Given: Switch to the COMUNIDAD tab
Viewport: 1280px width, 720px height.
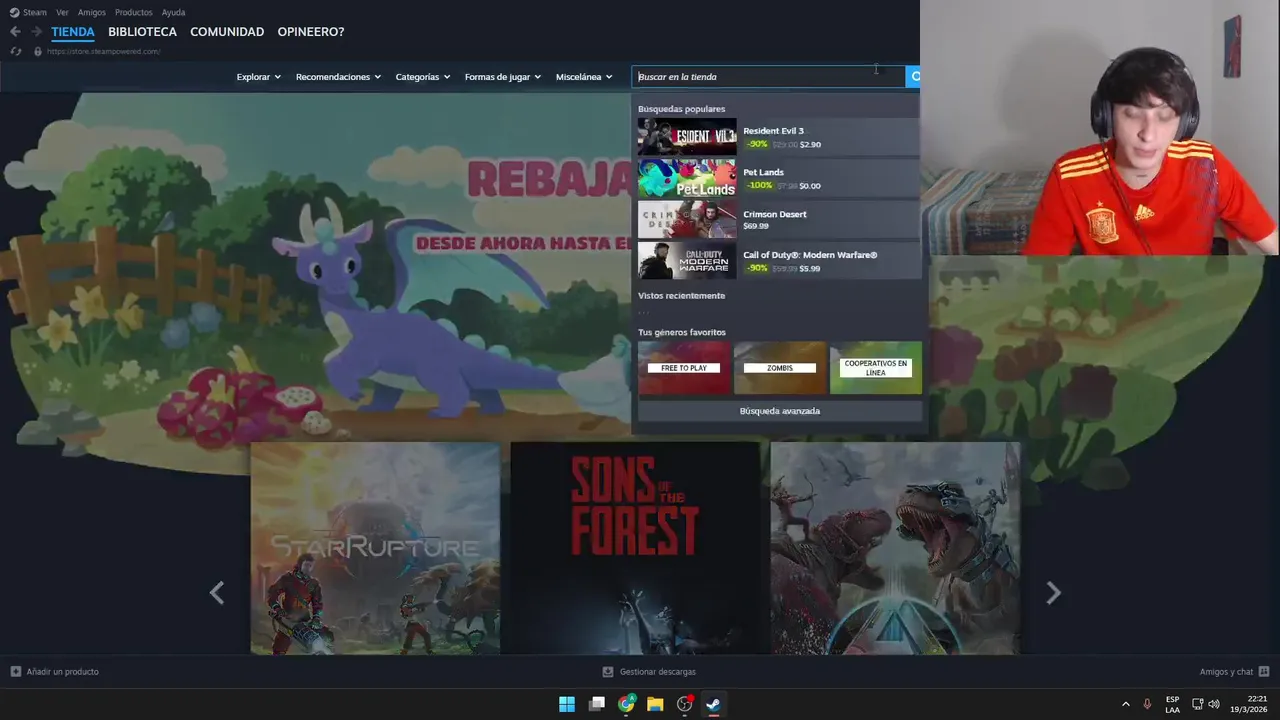Looking at the screenshot, I should coord(227,32).
